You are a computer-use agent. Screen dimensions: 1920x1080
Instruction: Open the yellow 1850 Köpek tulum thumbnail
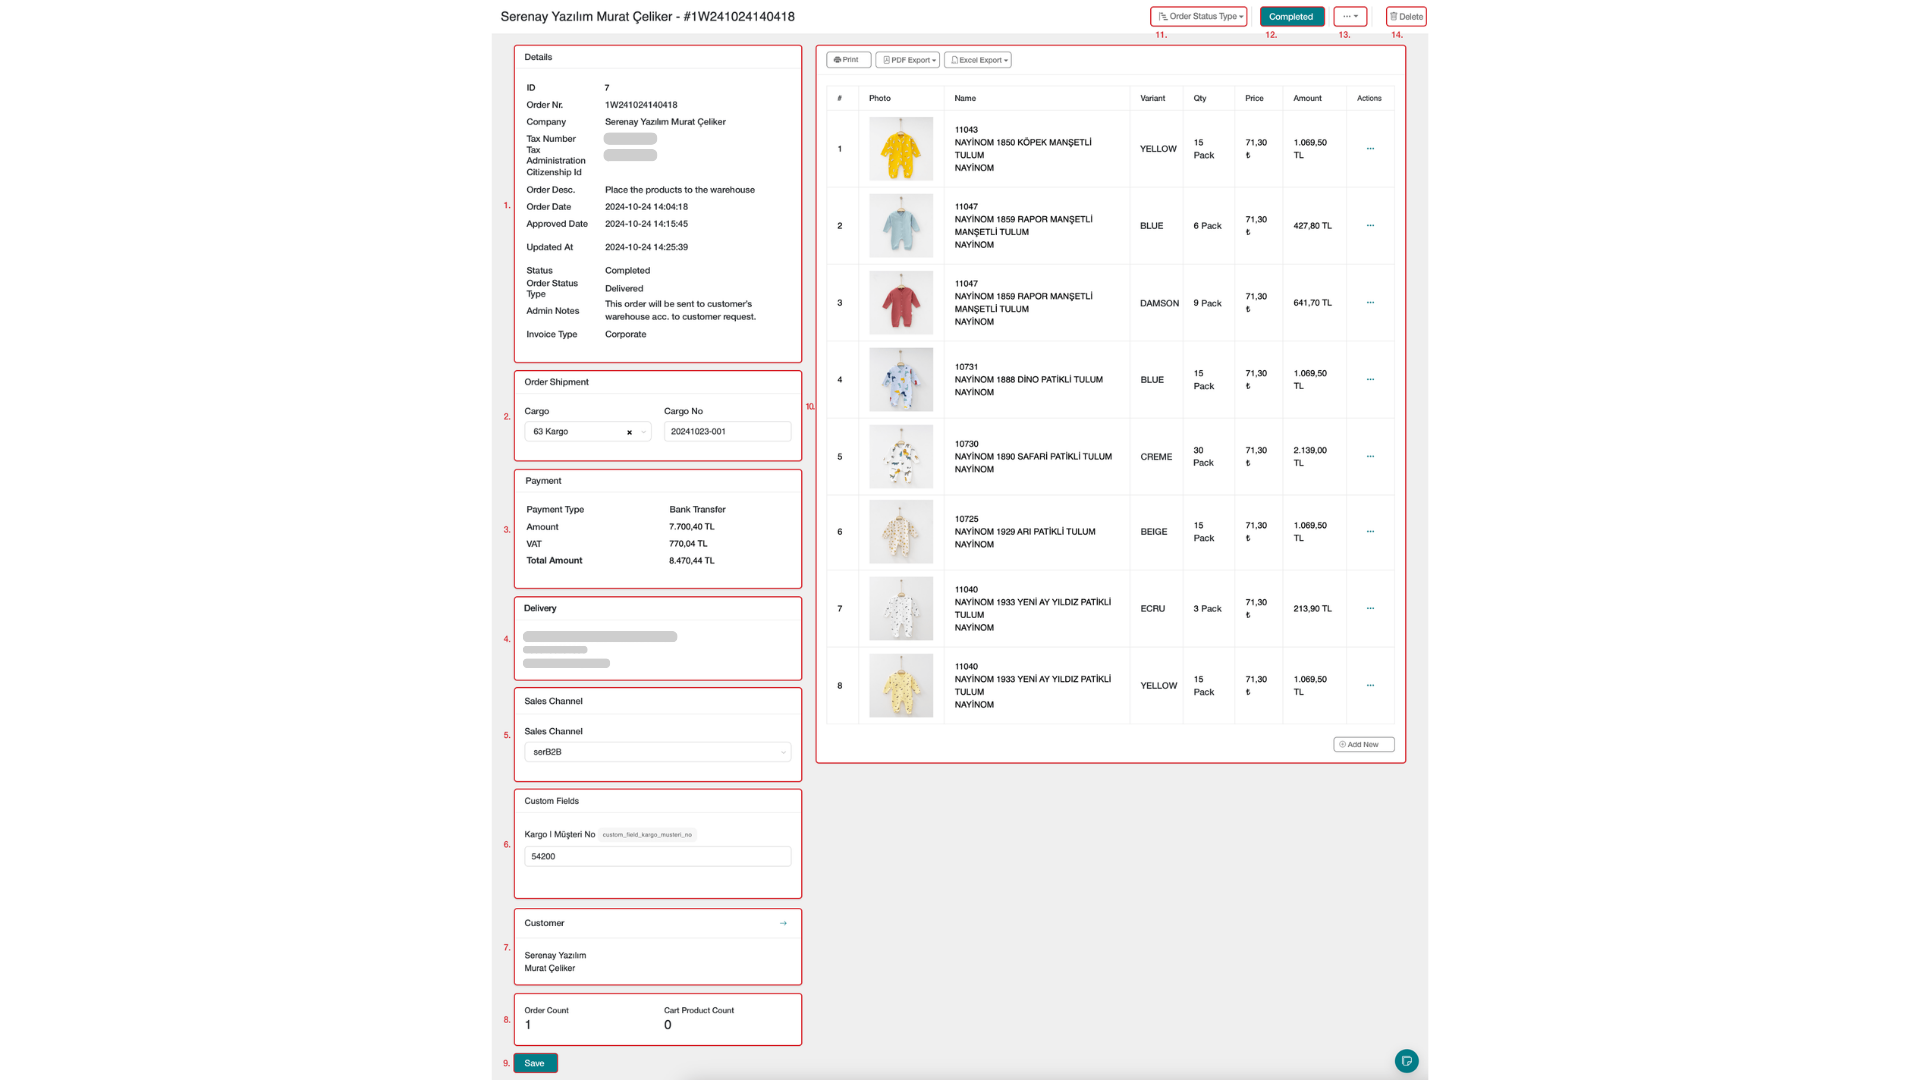(901, 149)
